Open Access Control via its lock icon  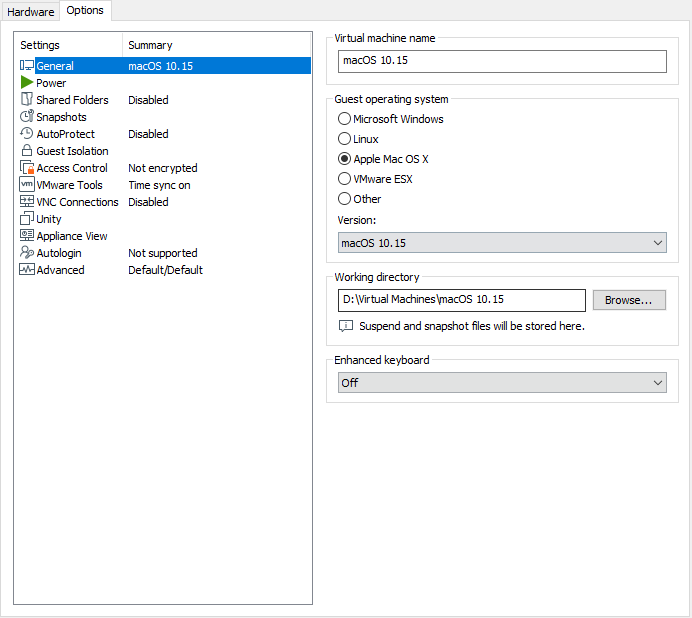pos(27,168)
